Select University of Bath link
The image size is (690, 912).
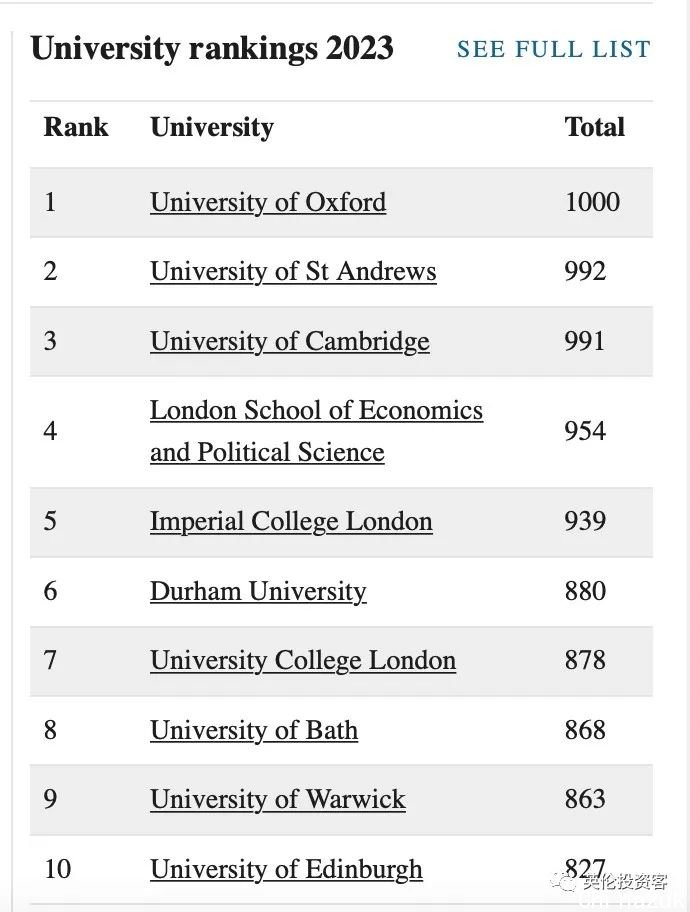(x=254, y=731)
